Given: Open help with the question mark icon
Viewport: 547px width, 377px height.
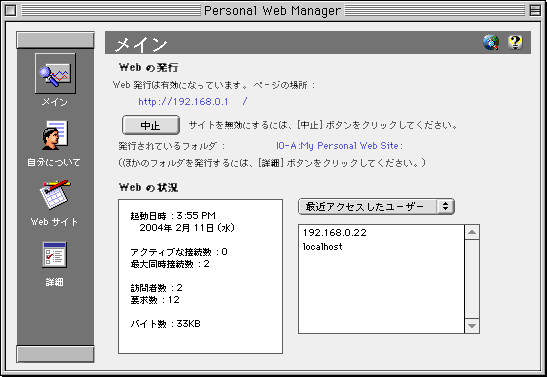Looking at the screenshot, I should (x=515, y=43).
